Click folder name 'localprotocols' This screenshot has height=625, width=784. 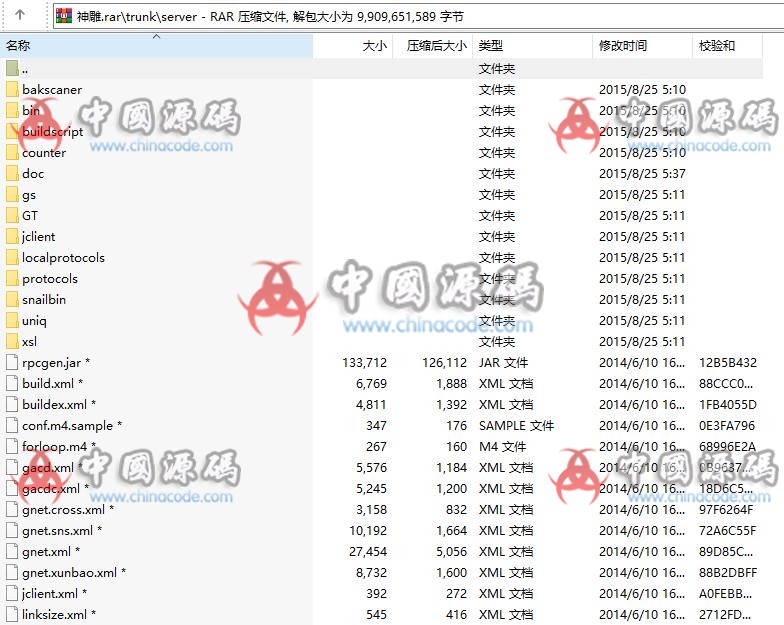click(x=64, y=258)
